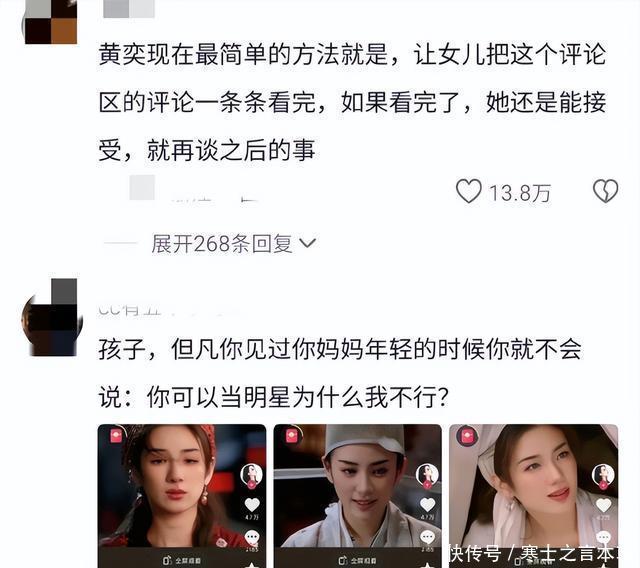Tap the profile avatar in the middle thumbnail
The width and height of the screenshot is (640, 568).
point(427,476)
